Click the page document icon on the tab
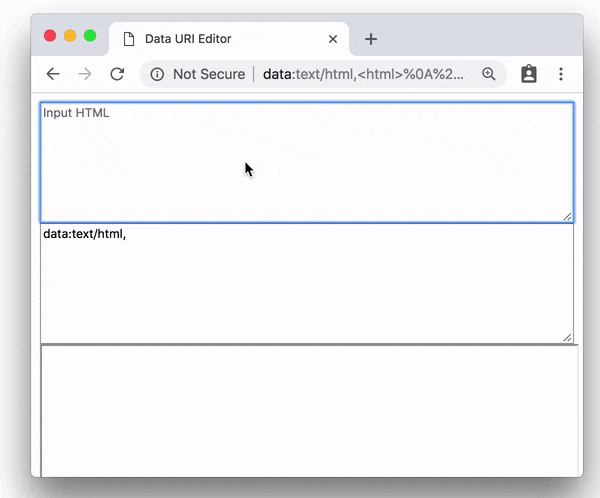Screen dimensions: 600x498 (129, 39)
